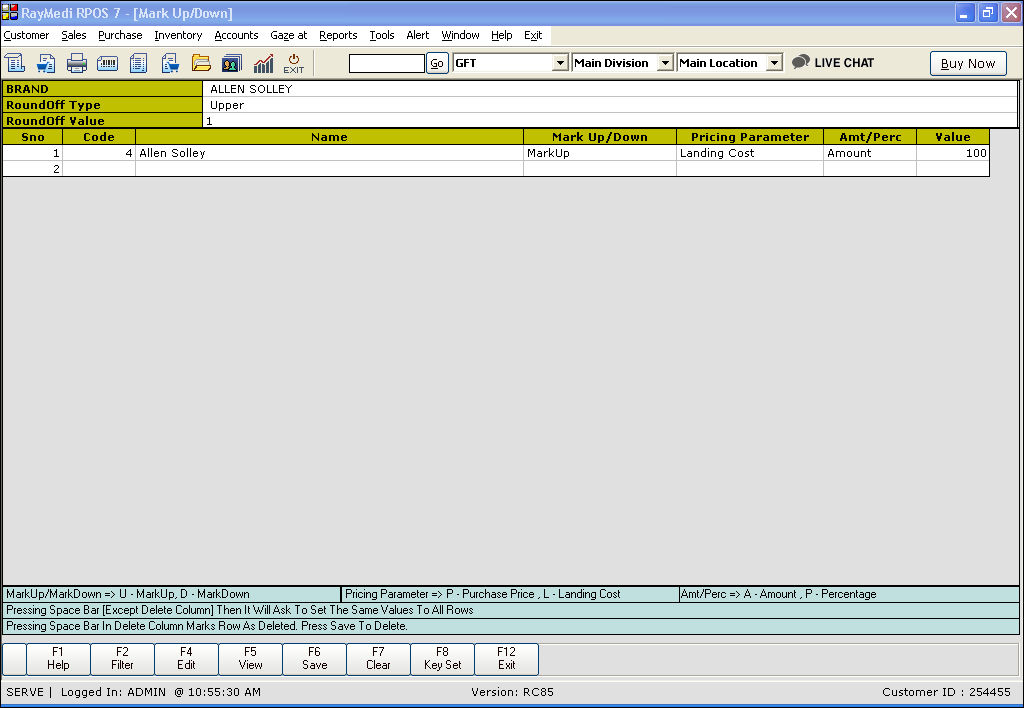The image size is (1024, 708).
Task: Open the yellow folder toolbar icon
Action: 201,63
